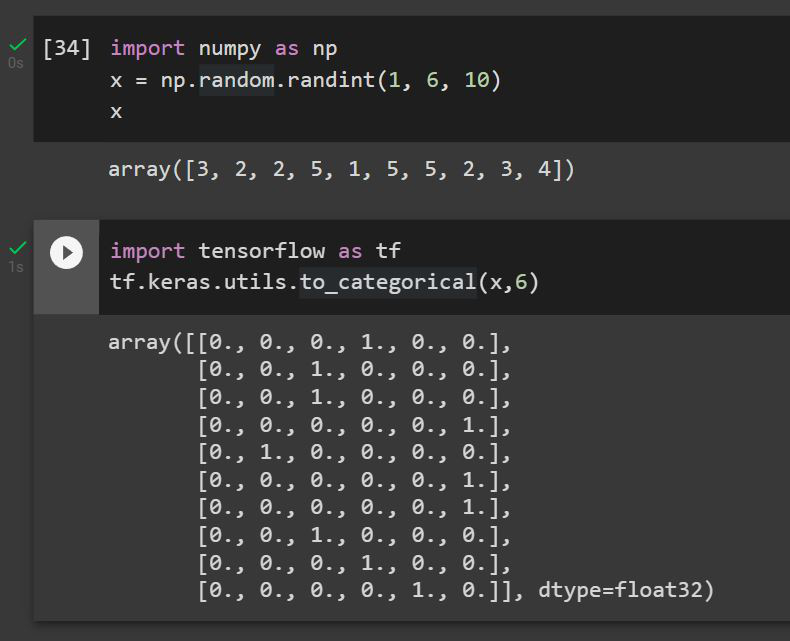This screenshot has height=641, width=790.
Task: Place cursor on the standalone x line
Action: click(x=116, y=112)
